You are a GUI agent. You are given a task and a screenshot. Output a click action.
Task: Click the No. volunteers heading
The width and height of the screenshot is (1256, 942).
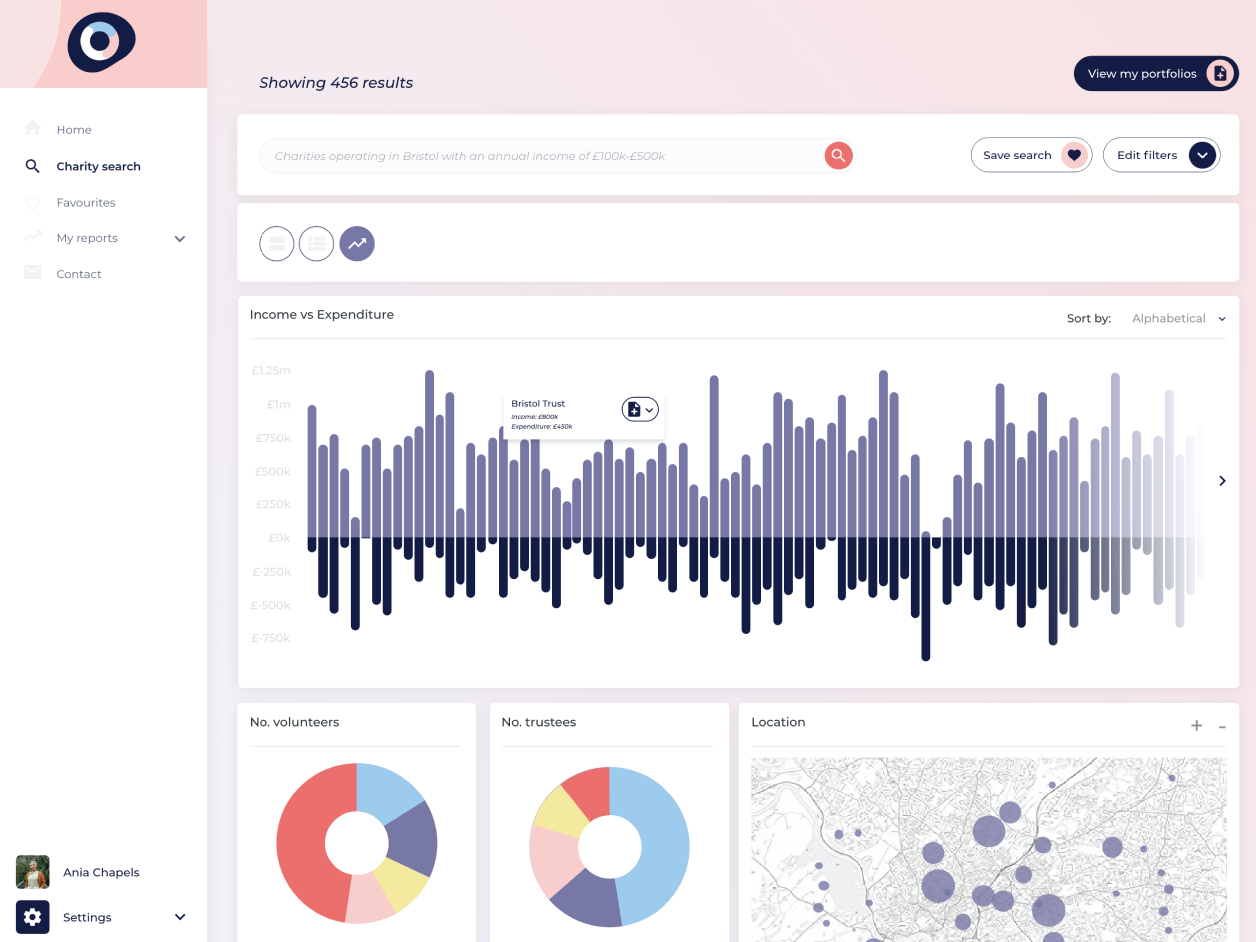coord(294,722)
